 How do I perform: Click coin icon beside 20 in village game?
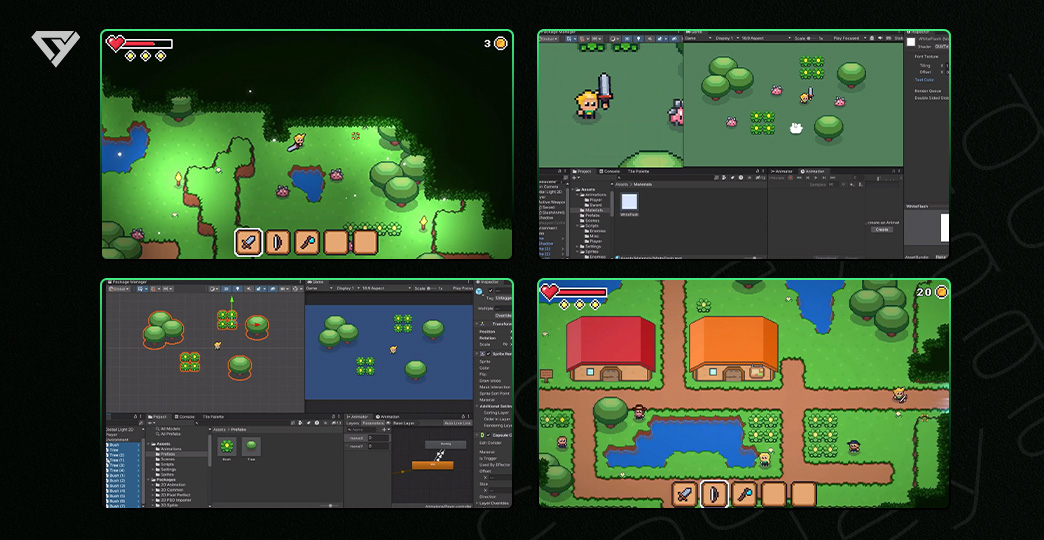coord(941,292)
